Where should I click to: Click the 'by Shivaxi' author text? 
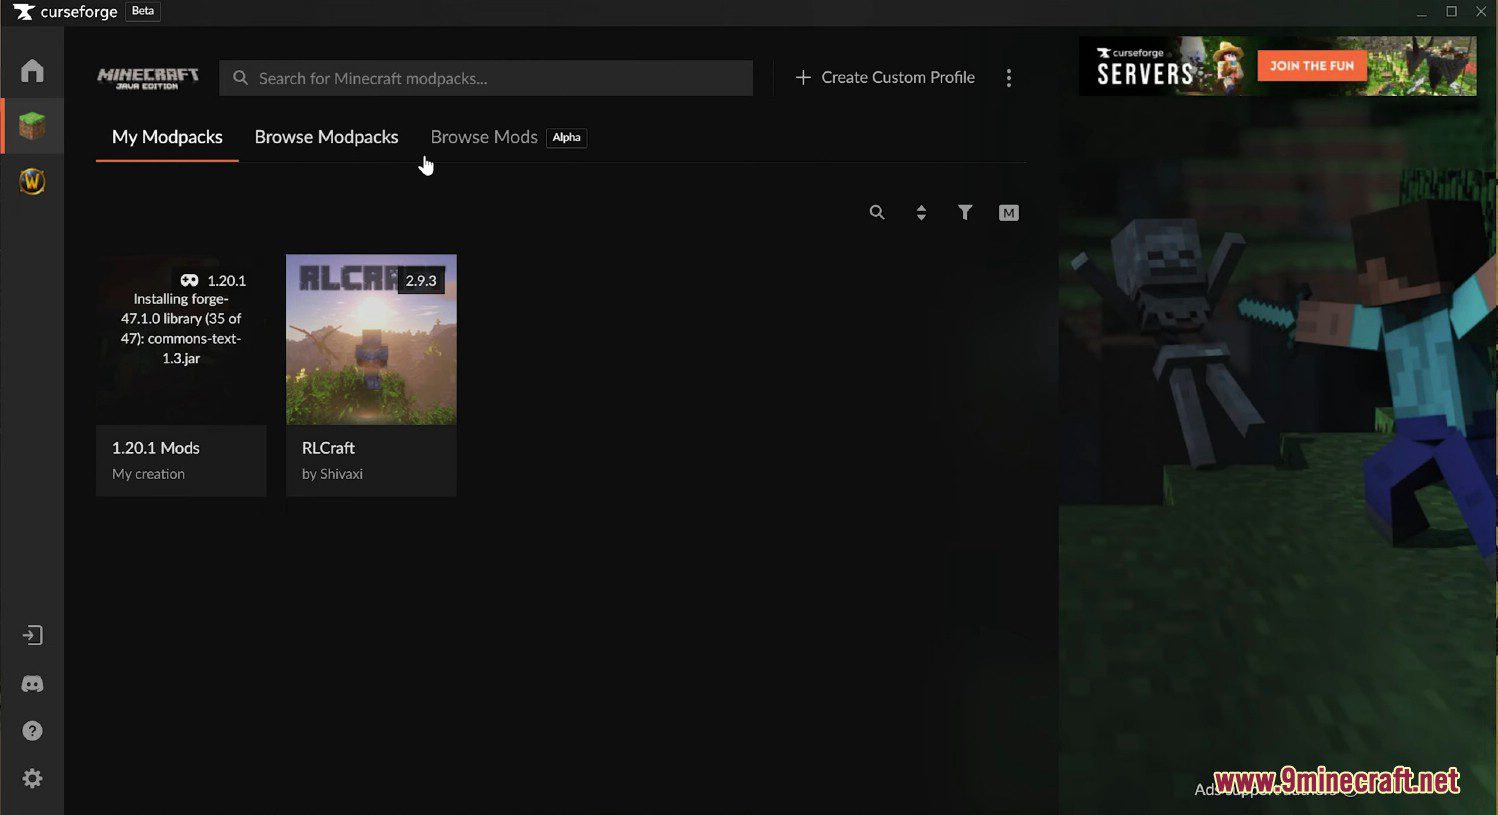pyautogui.click(x=332, y=474)
